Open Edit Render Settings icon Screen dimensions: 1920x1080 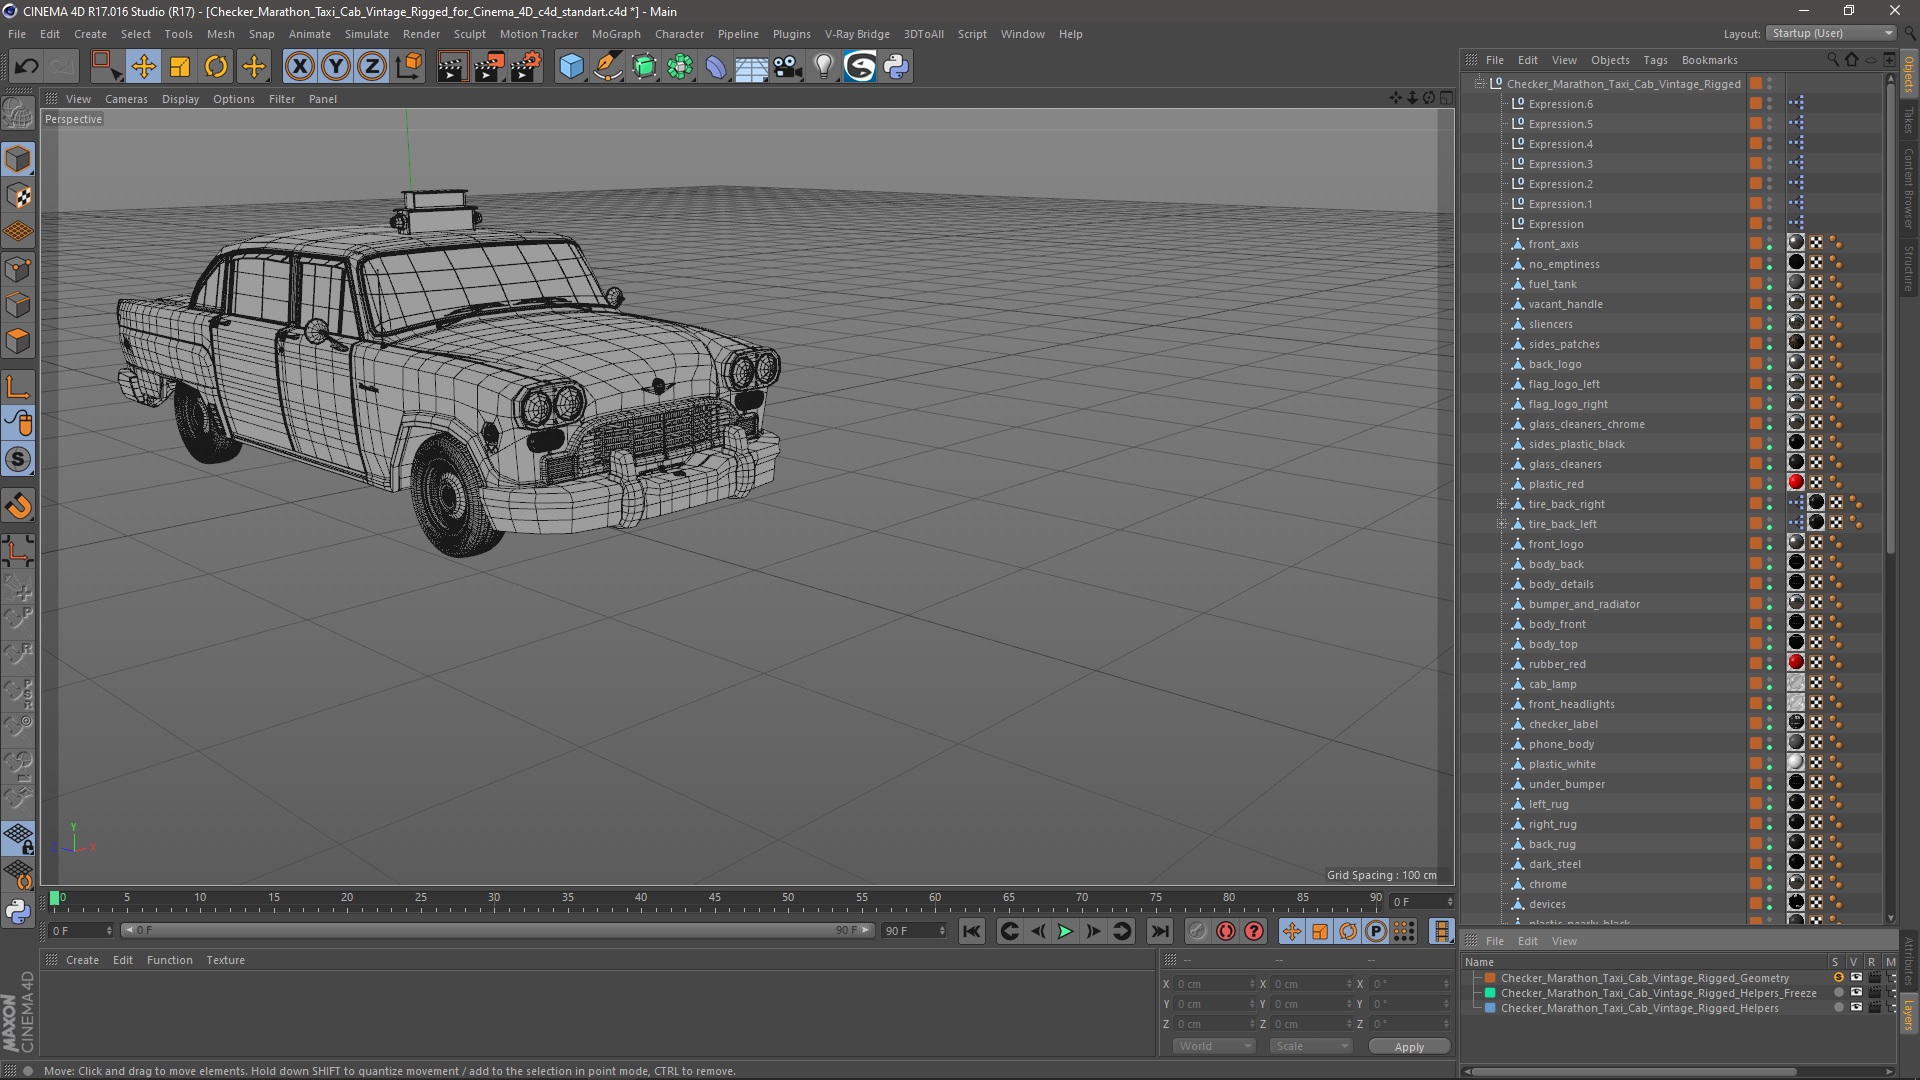tap(526, 67)
